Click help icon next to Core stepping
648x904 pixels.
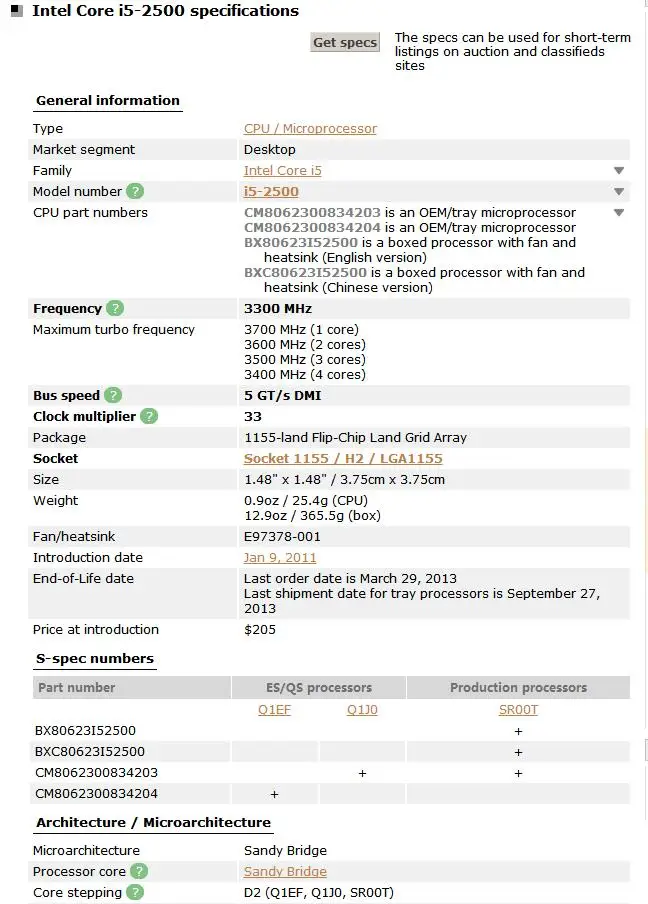[x=135, y=892]
